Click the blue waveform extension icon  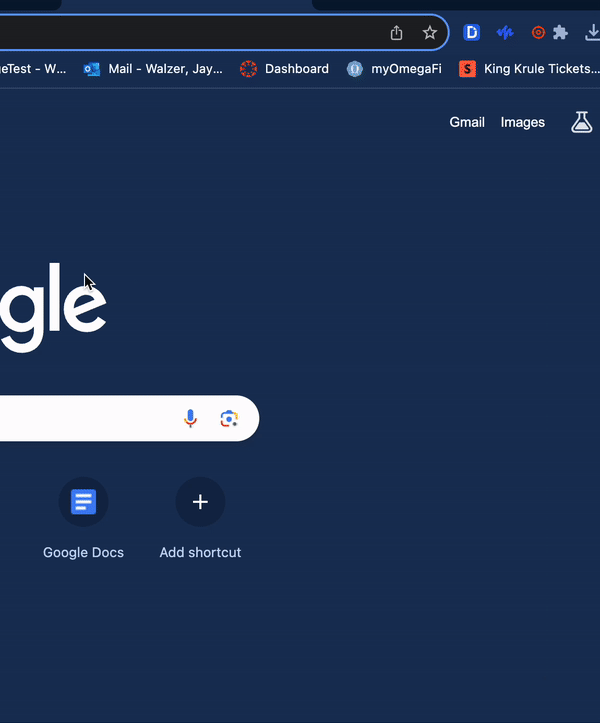coord(505,33)
